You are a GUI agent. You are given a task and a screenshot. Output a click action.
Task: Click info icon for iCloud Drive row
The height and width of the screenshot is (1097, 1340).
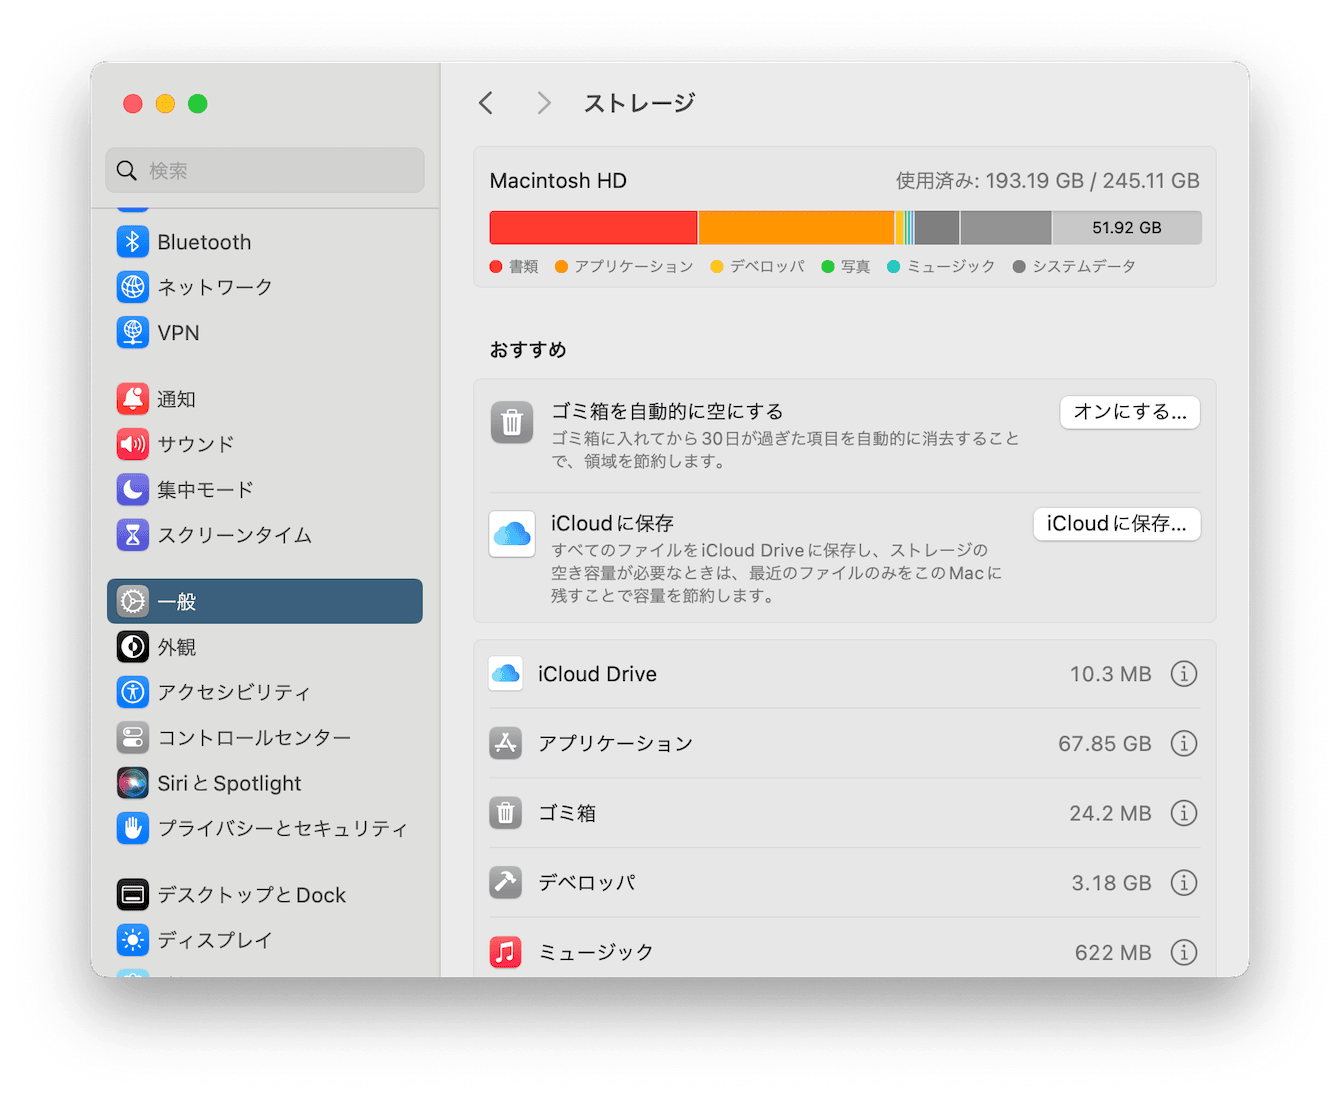pos(1184,674)
